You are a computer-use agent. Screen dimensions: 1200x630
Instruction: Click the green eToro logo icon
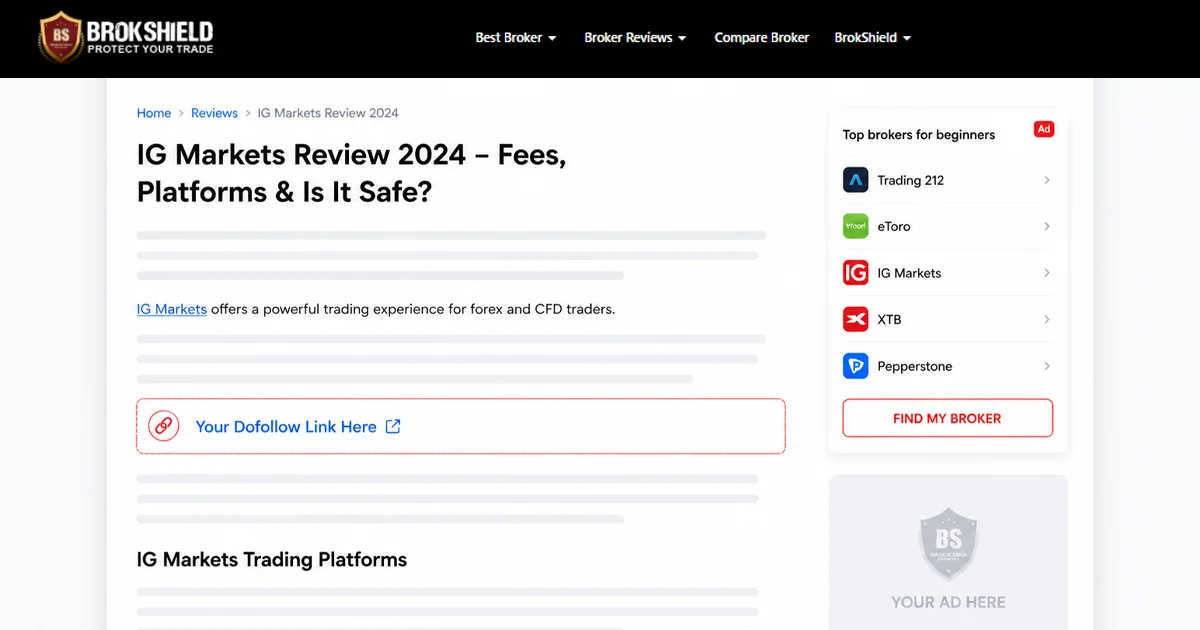tap(855, 226)
